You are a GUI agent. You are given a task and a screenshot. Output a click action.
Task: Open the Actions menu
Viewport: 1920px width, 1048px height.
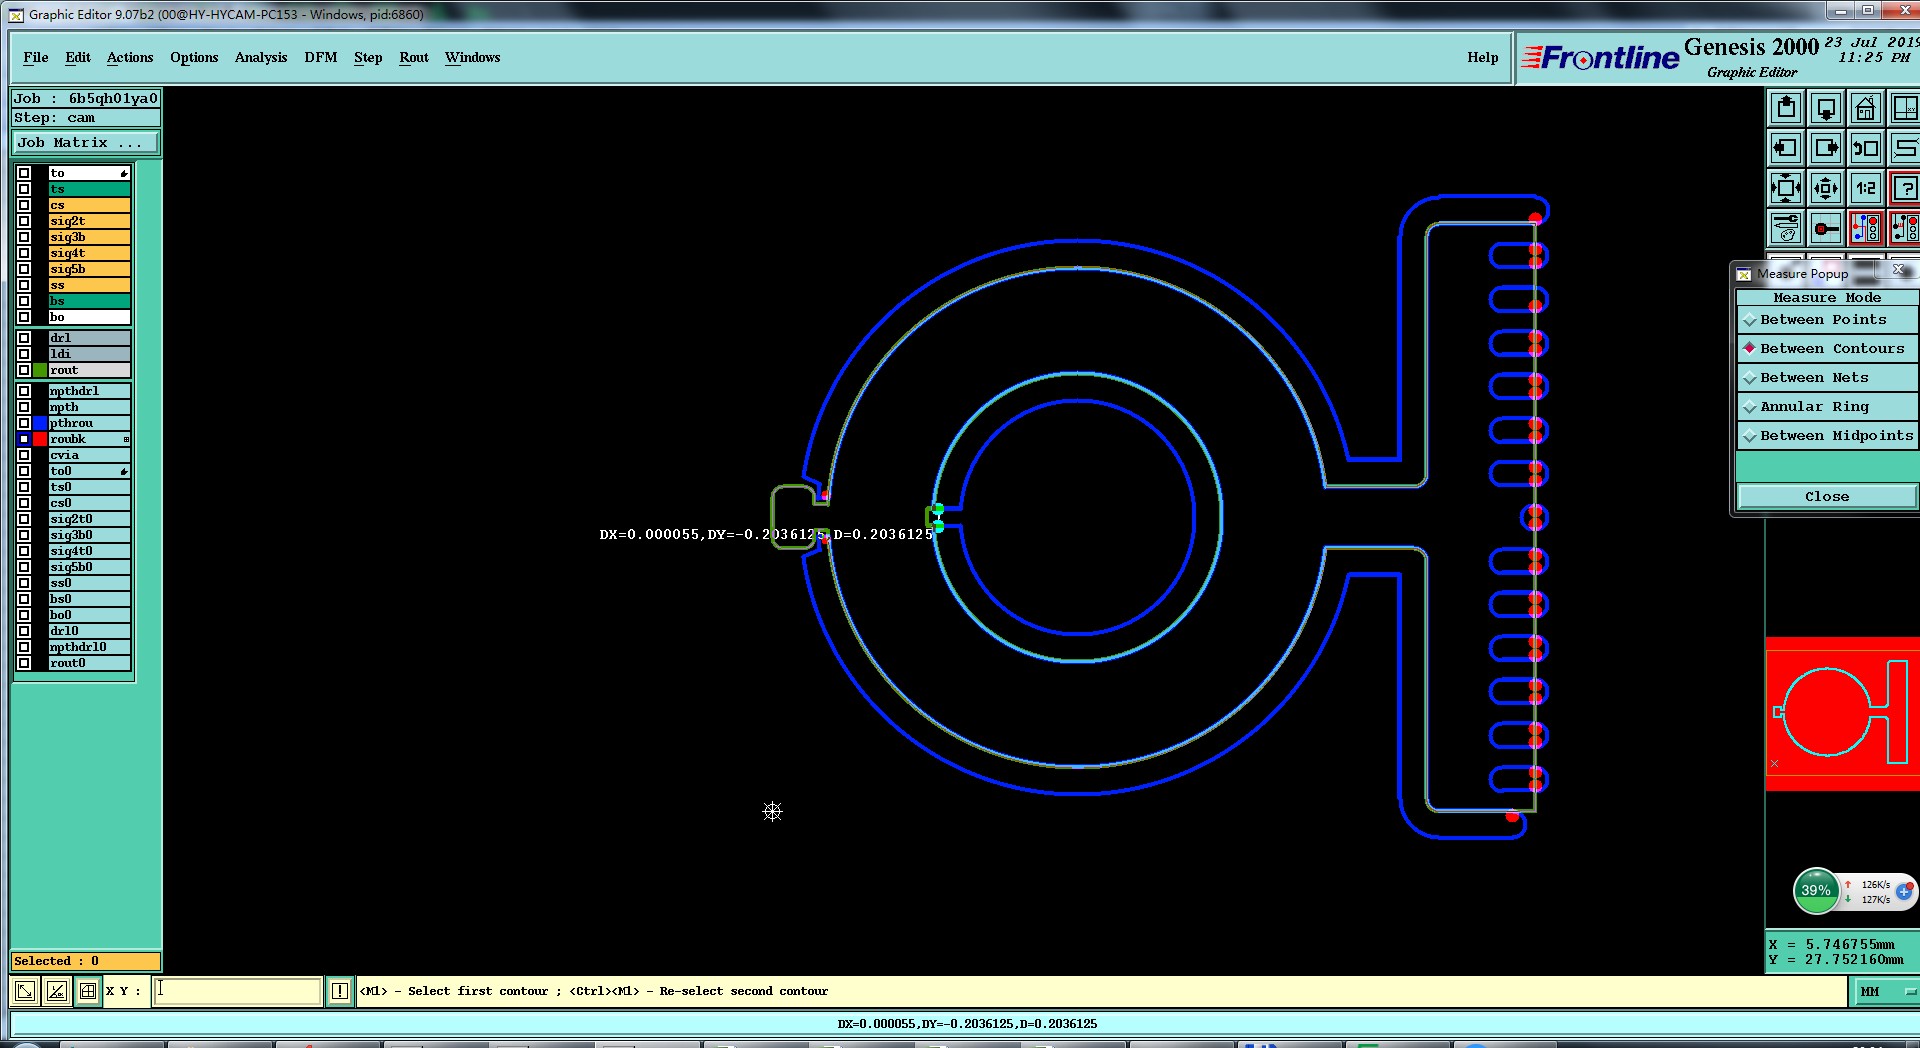[x=130, y=57]
